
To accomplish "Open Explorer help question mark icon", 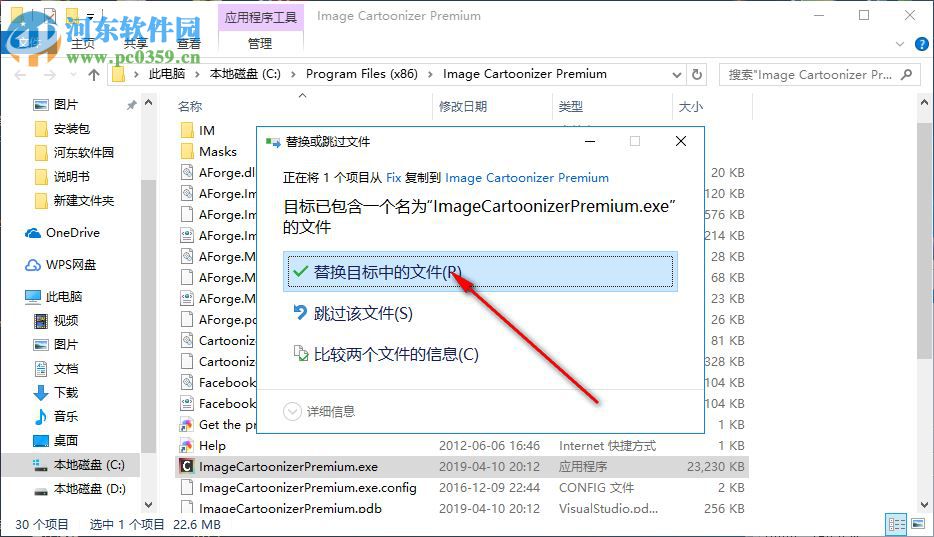I will 921,44.
